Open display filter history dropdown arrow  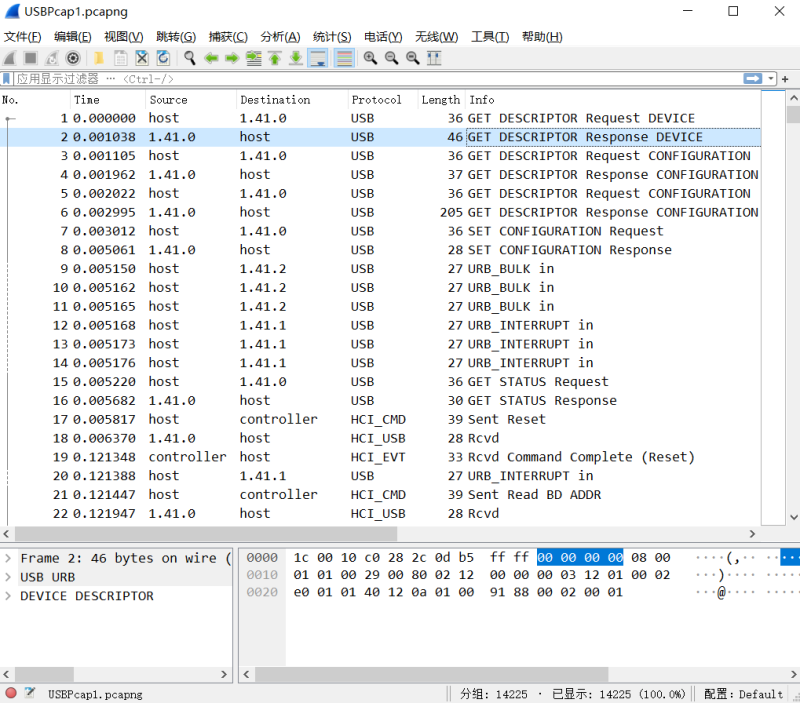[x=771, y=78]
